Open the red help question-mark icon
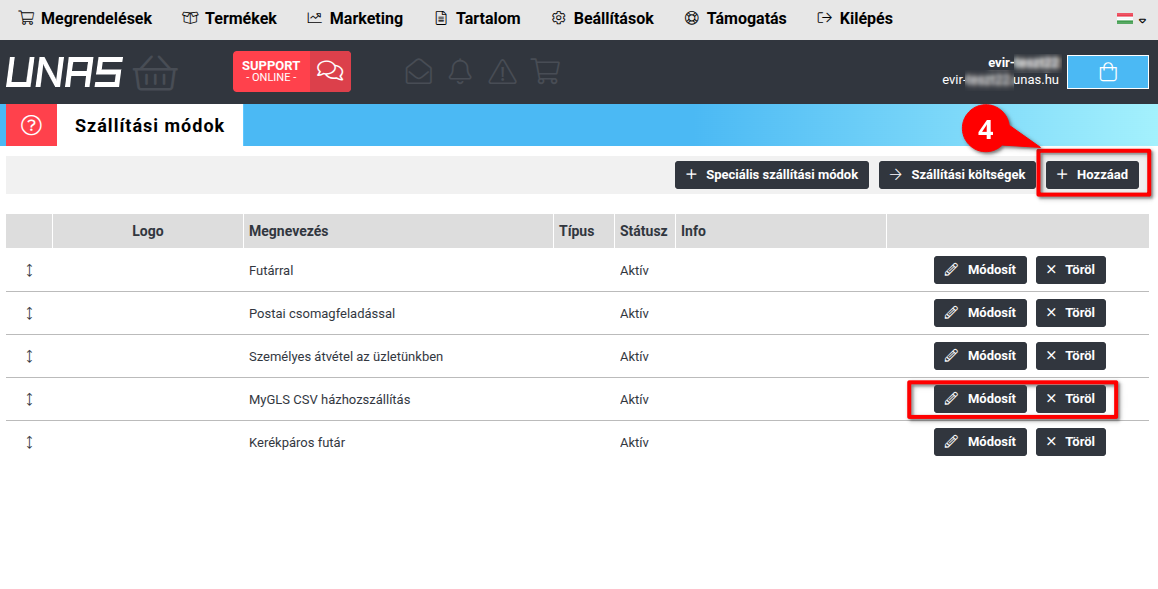The height and width of the screenshot is (589, 1158). tap(31, 125)
